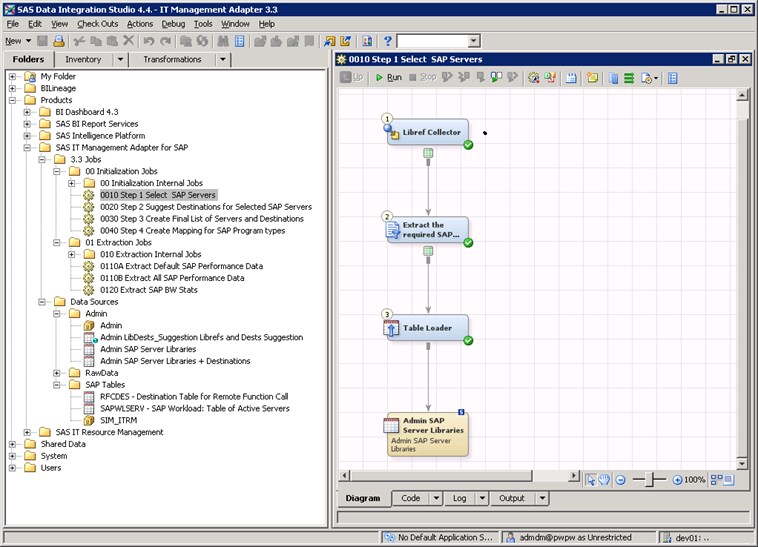Click the Undo arrow toolbar icon
This screenshot has width=758, height=547.
149,41
